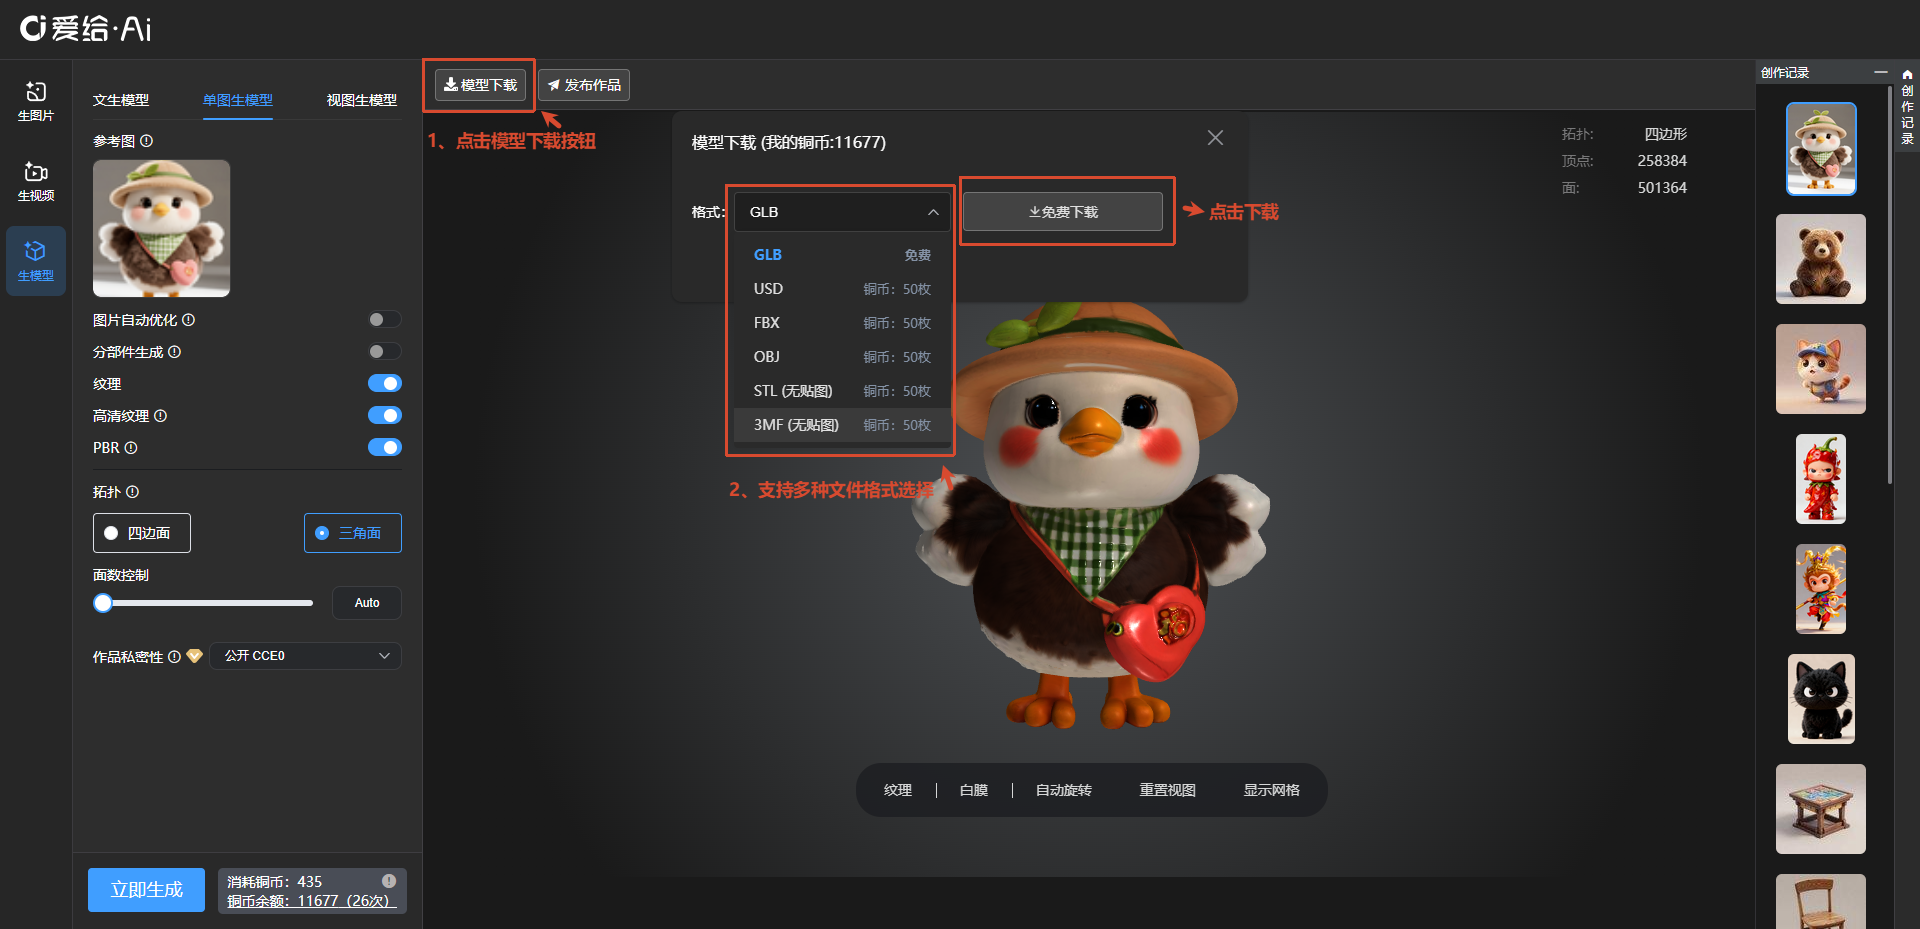Viewport: 1920px width, 929px height.
Task: Click the 创作记录 panel scrollbar
Action: [x=1889, y=284]
